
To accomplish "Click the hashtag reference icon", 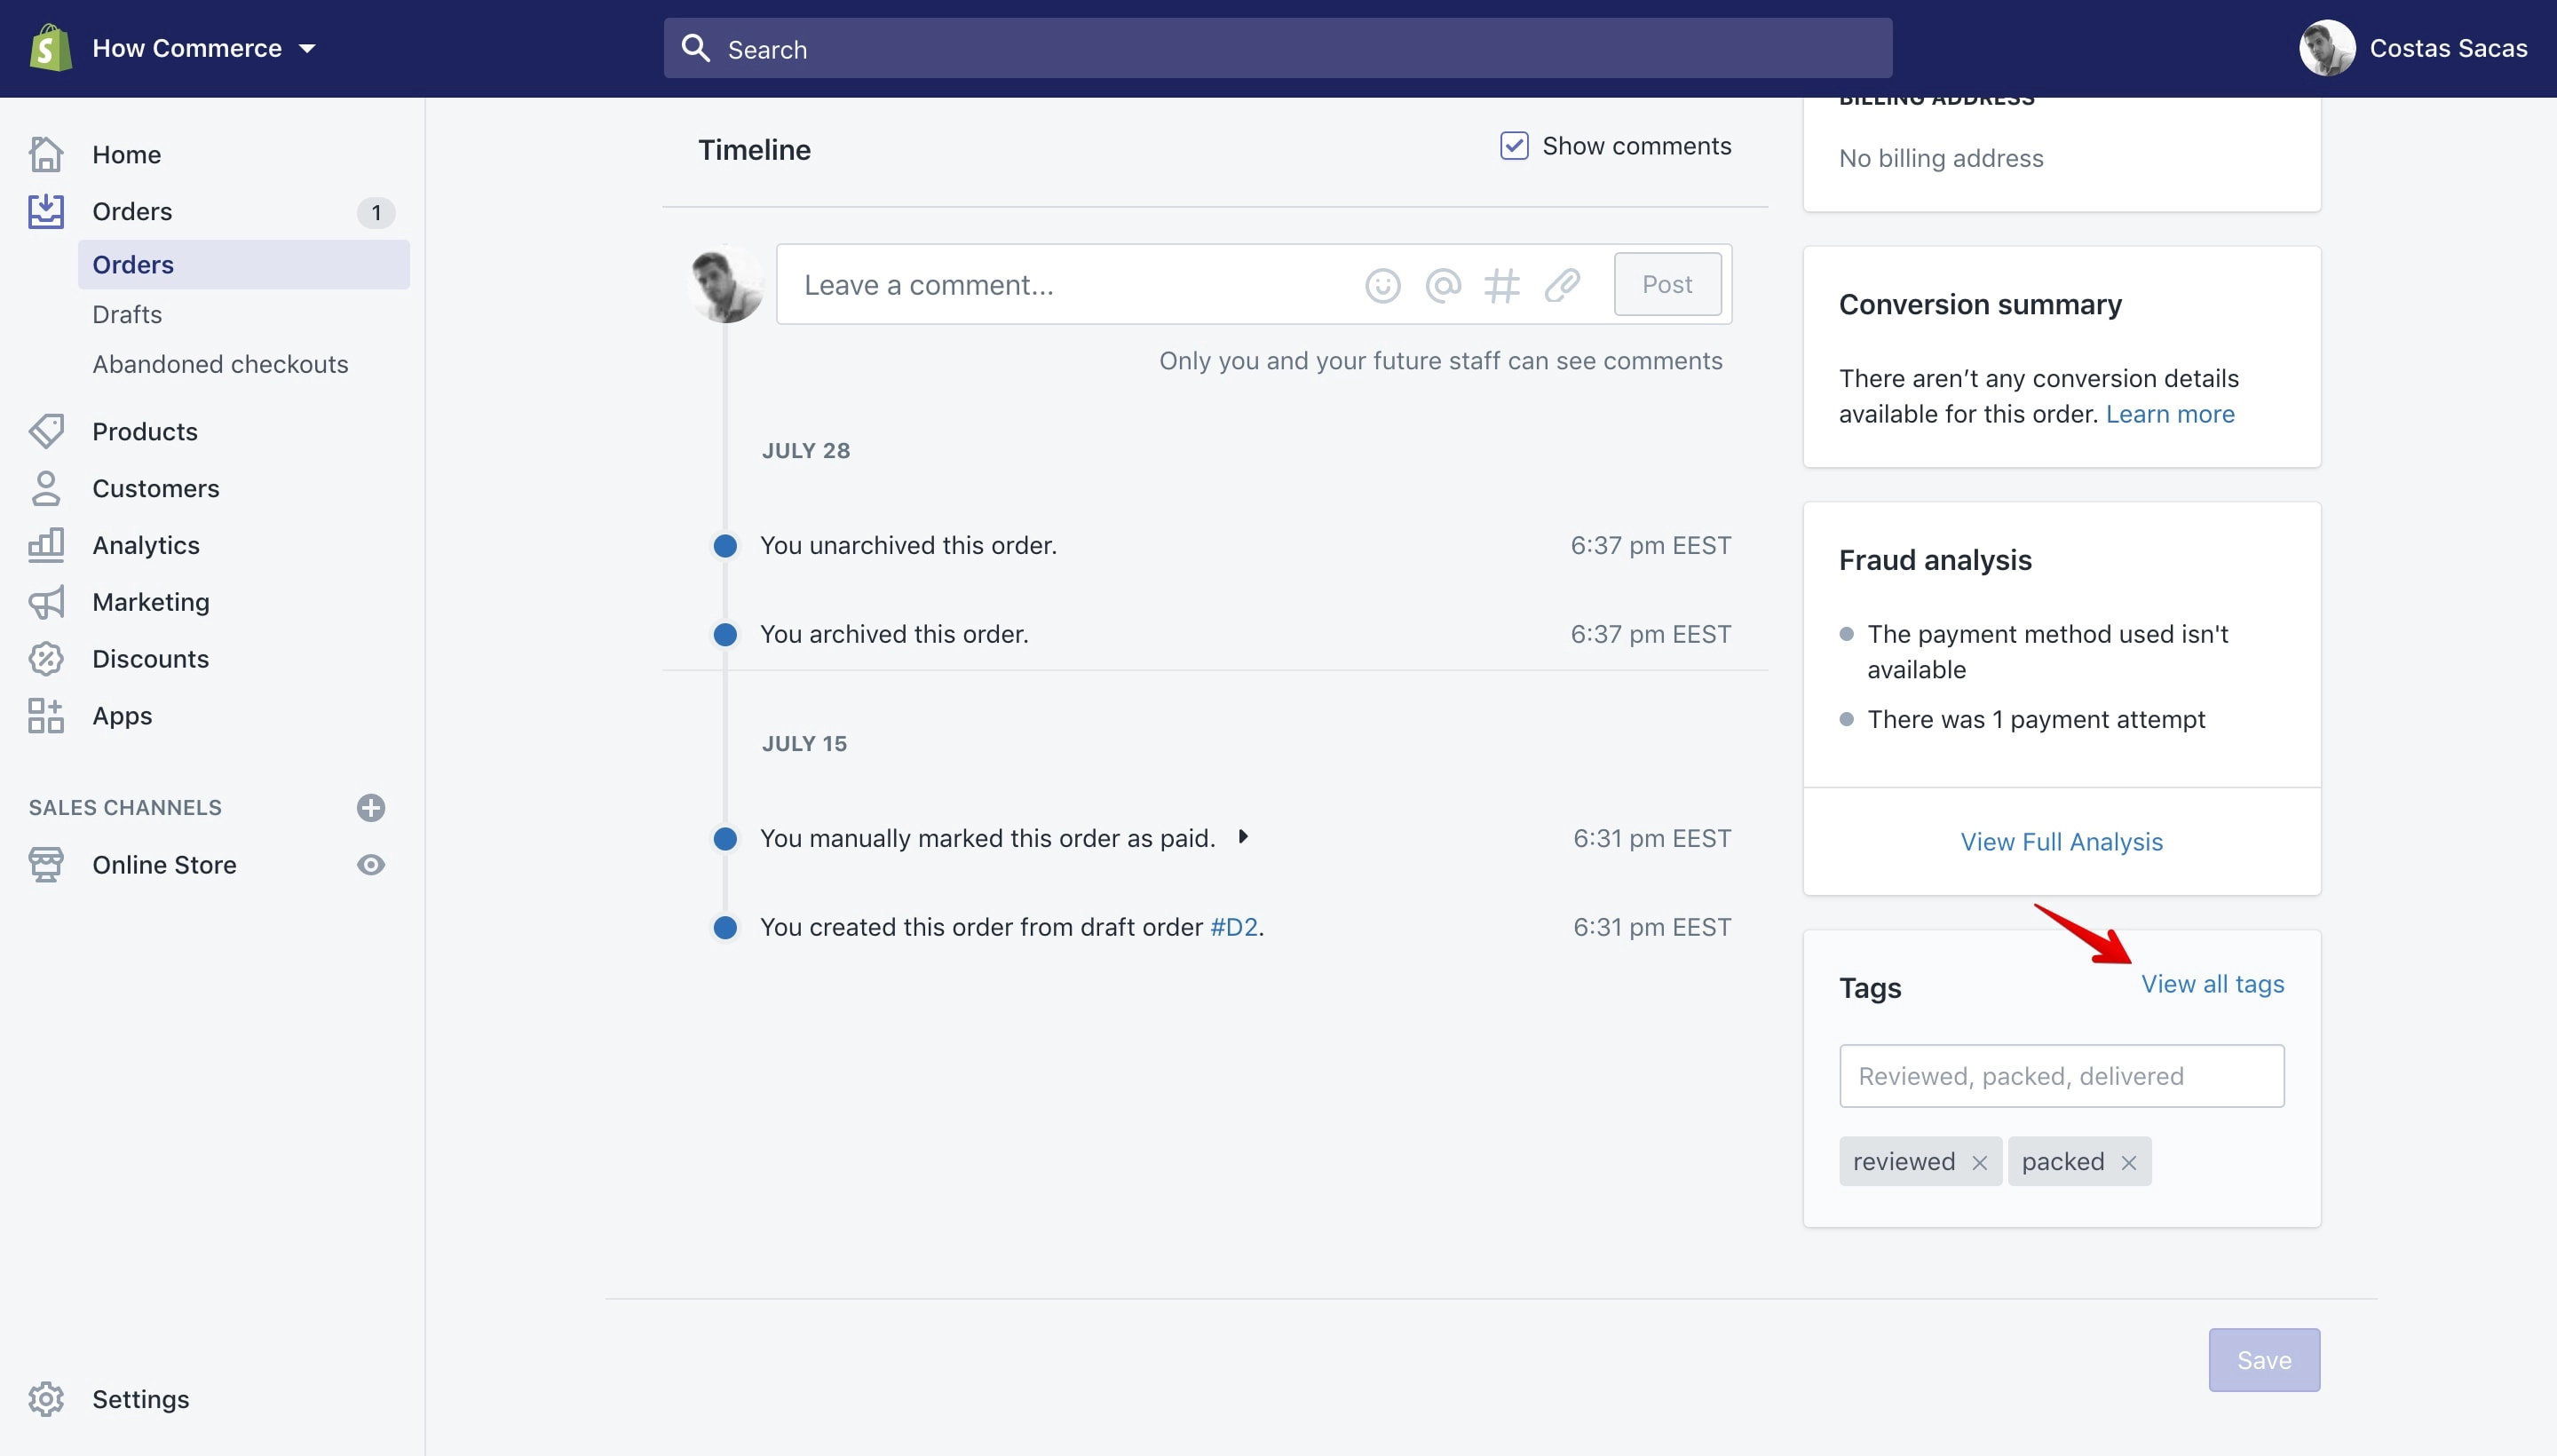I will click(1501, 286).
